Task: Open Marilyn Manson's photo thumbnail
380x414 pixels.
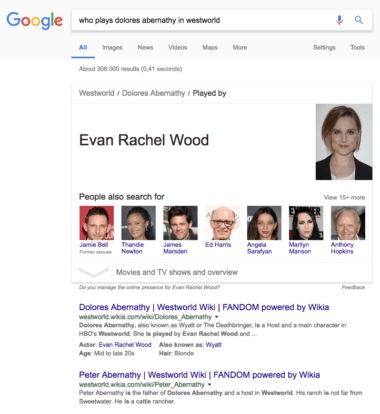Action: tap(306, 223)
